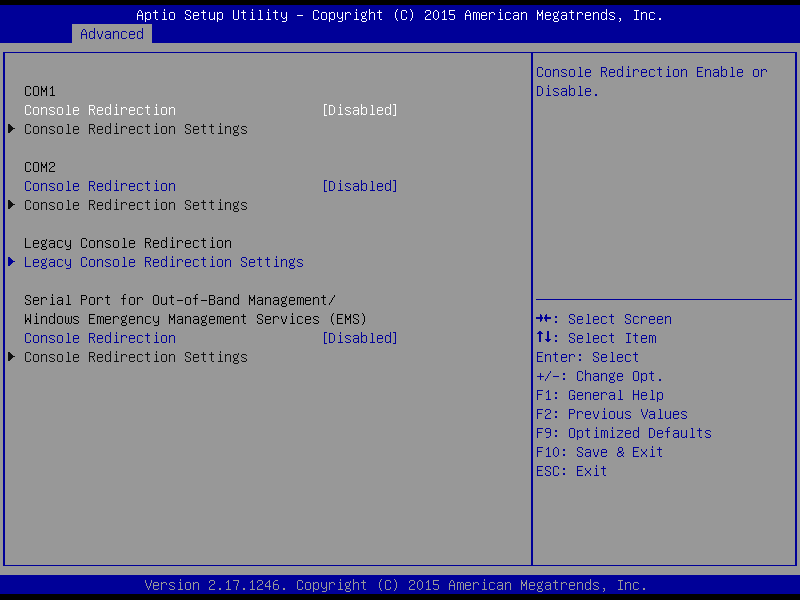Select the Advanced tab
The height and width of the screenshot is (600, 800).
pyautogui.click(x=112, y=34)
